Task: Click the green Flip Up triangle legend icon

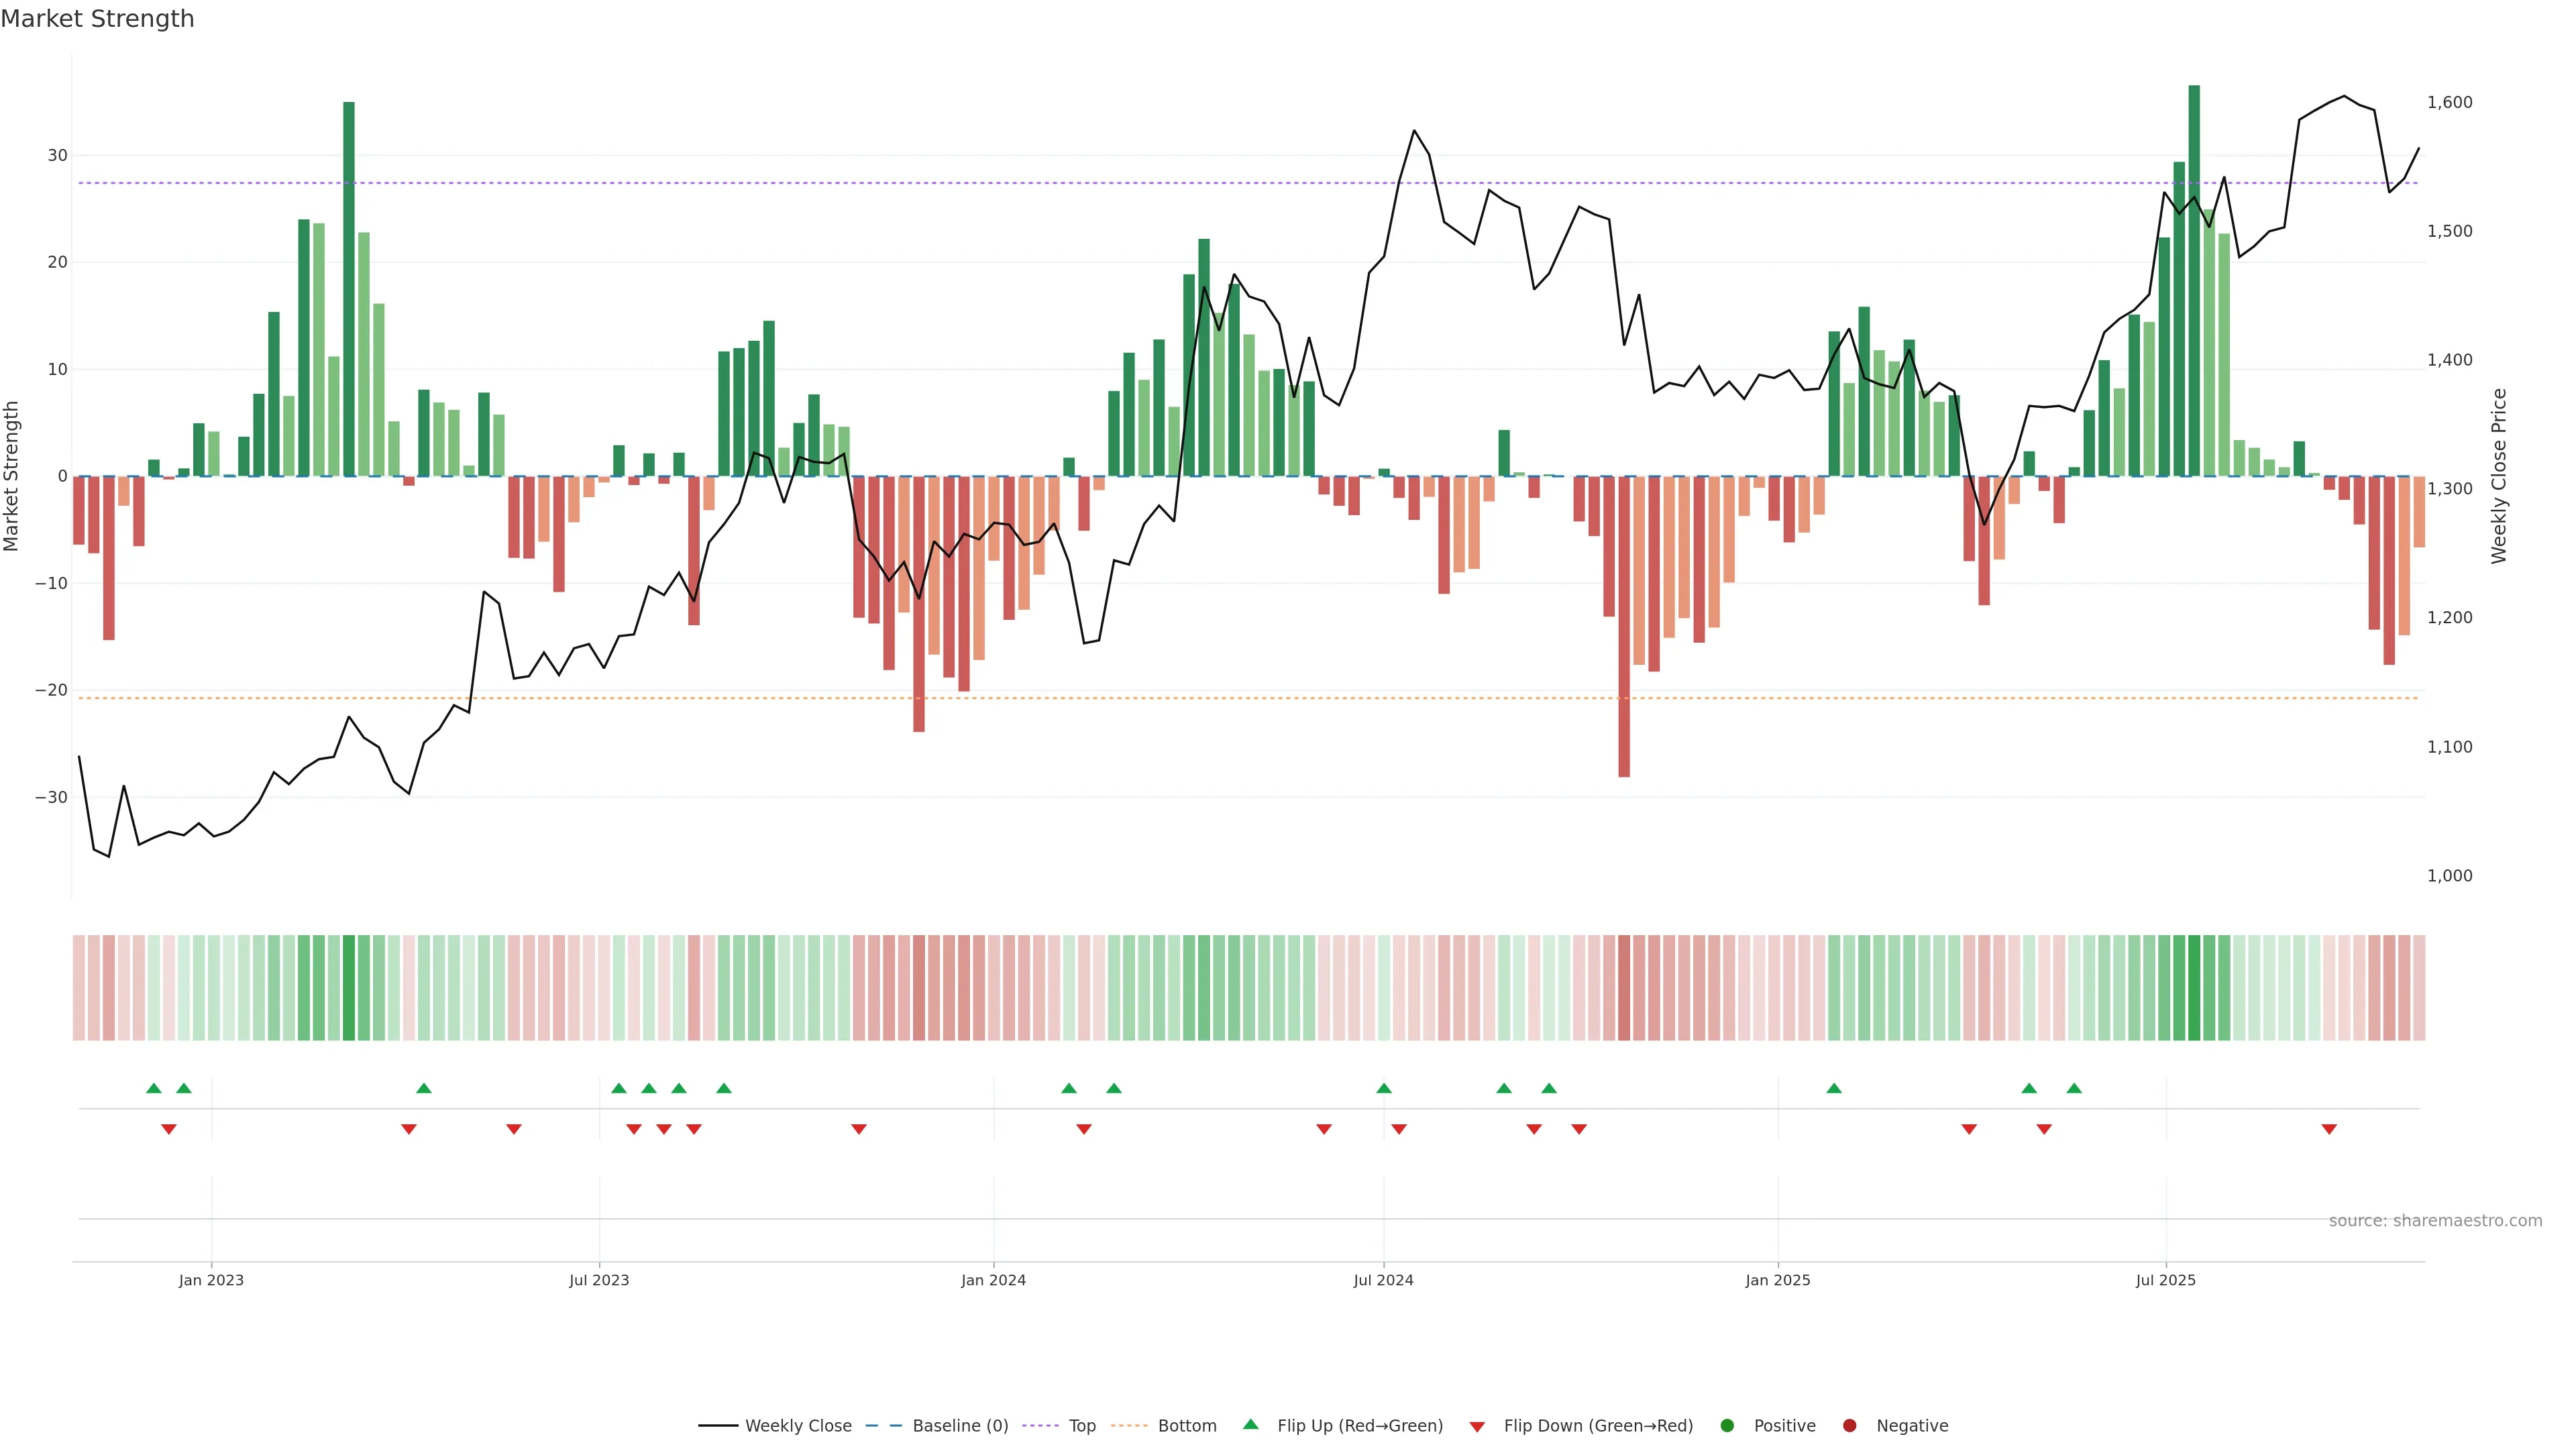Action: (1250, 1425)
